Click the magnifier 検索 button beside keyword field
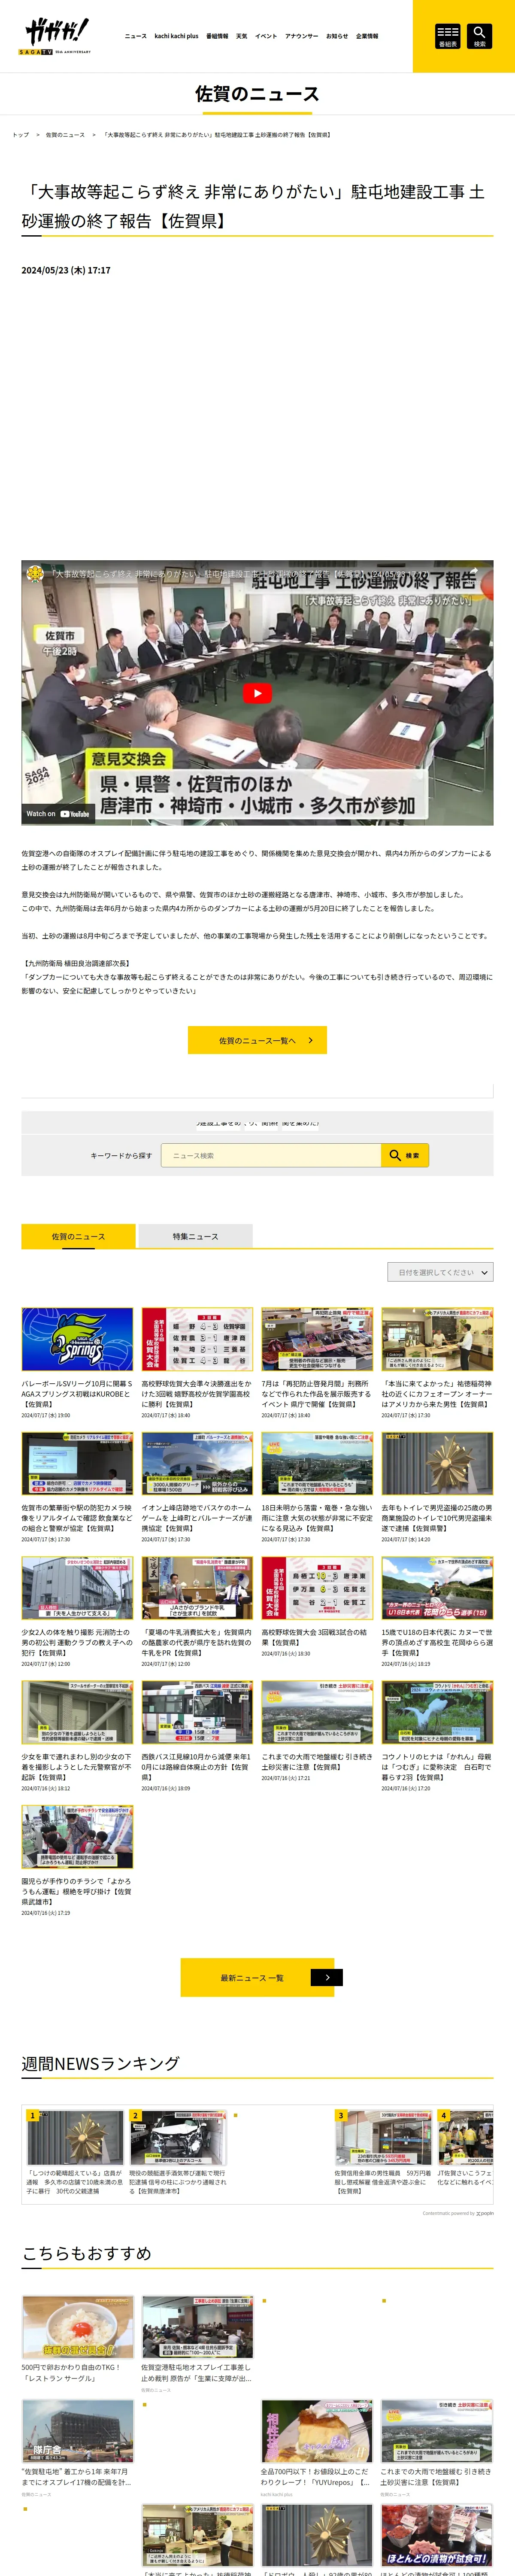Viewport: 515px width, 2576px height. click(x=405, y=1155)
